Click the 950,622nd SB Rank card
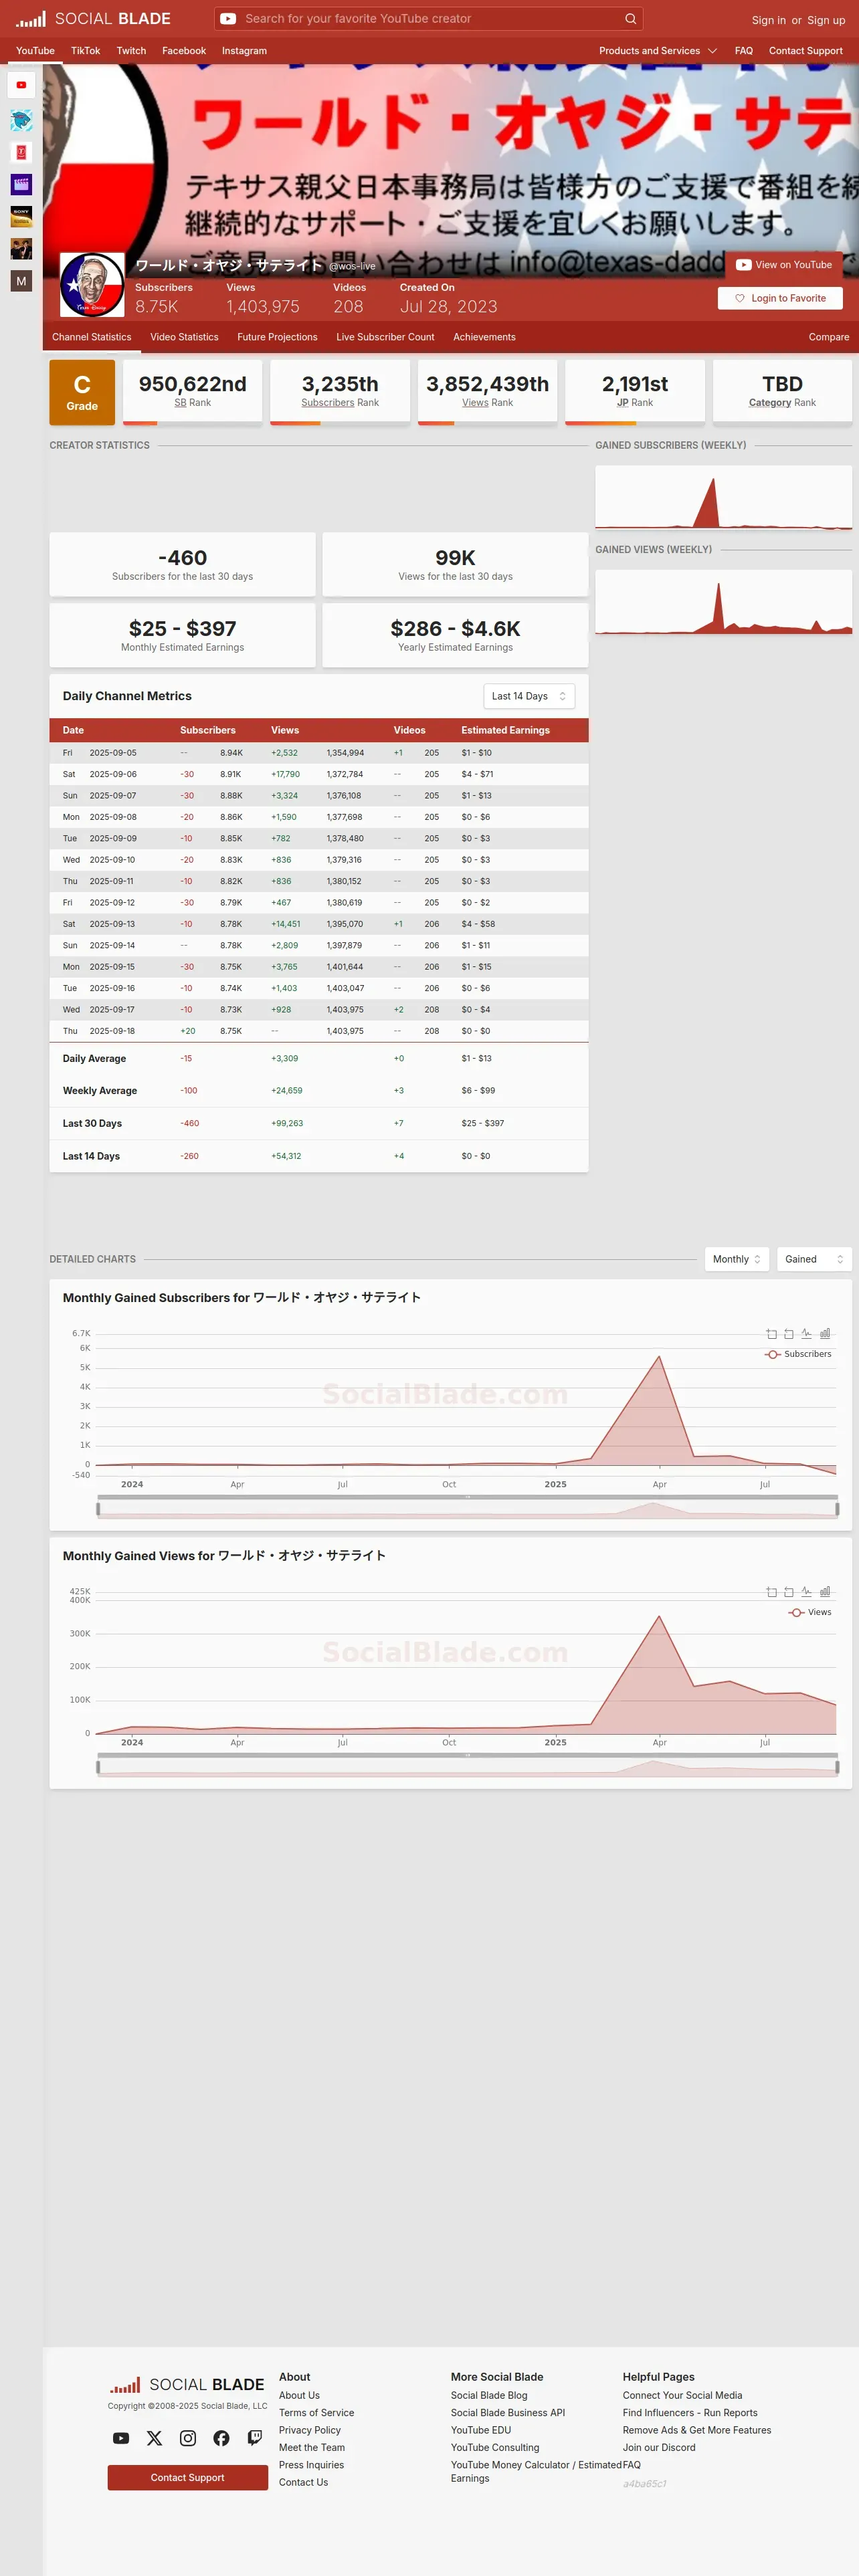Screen dimensions: 859x2576 (192, 392)
